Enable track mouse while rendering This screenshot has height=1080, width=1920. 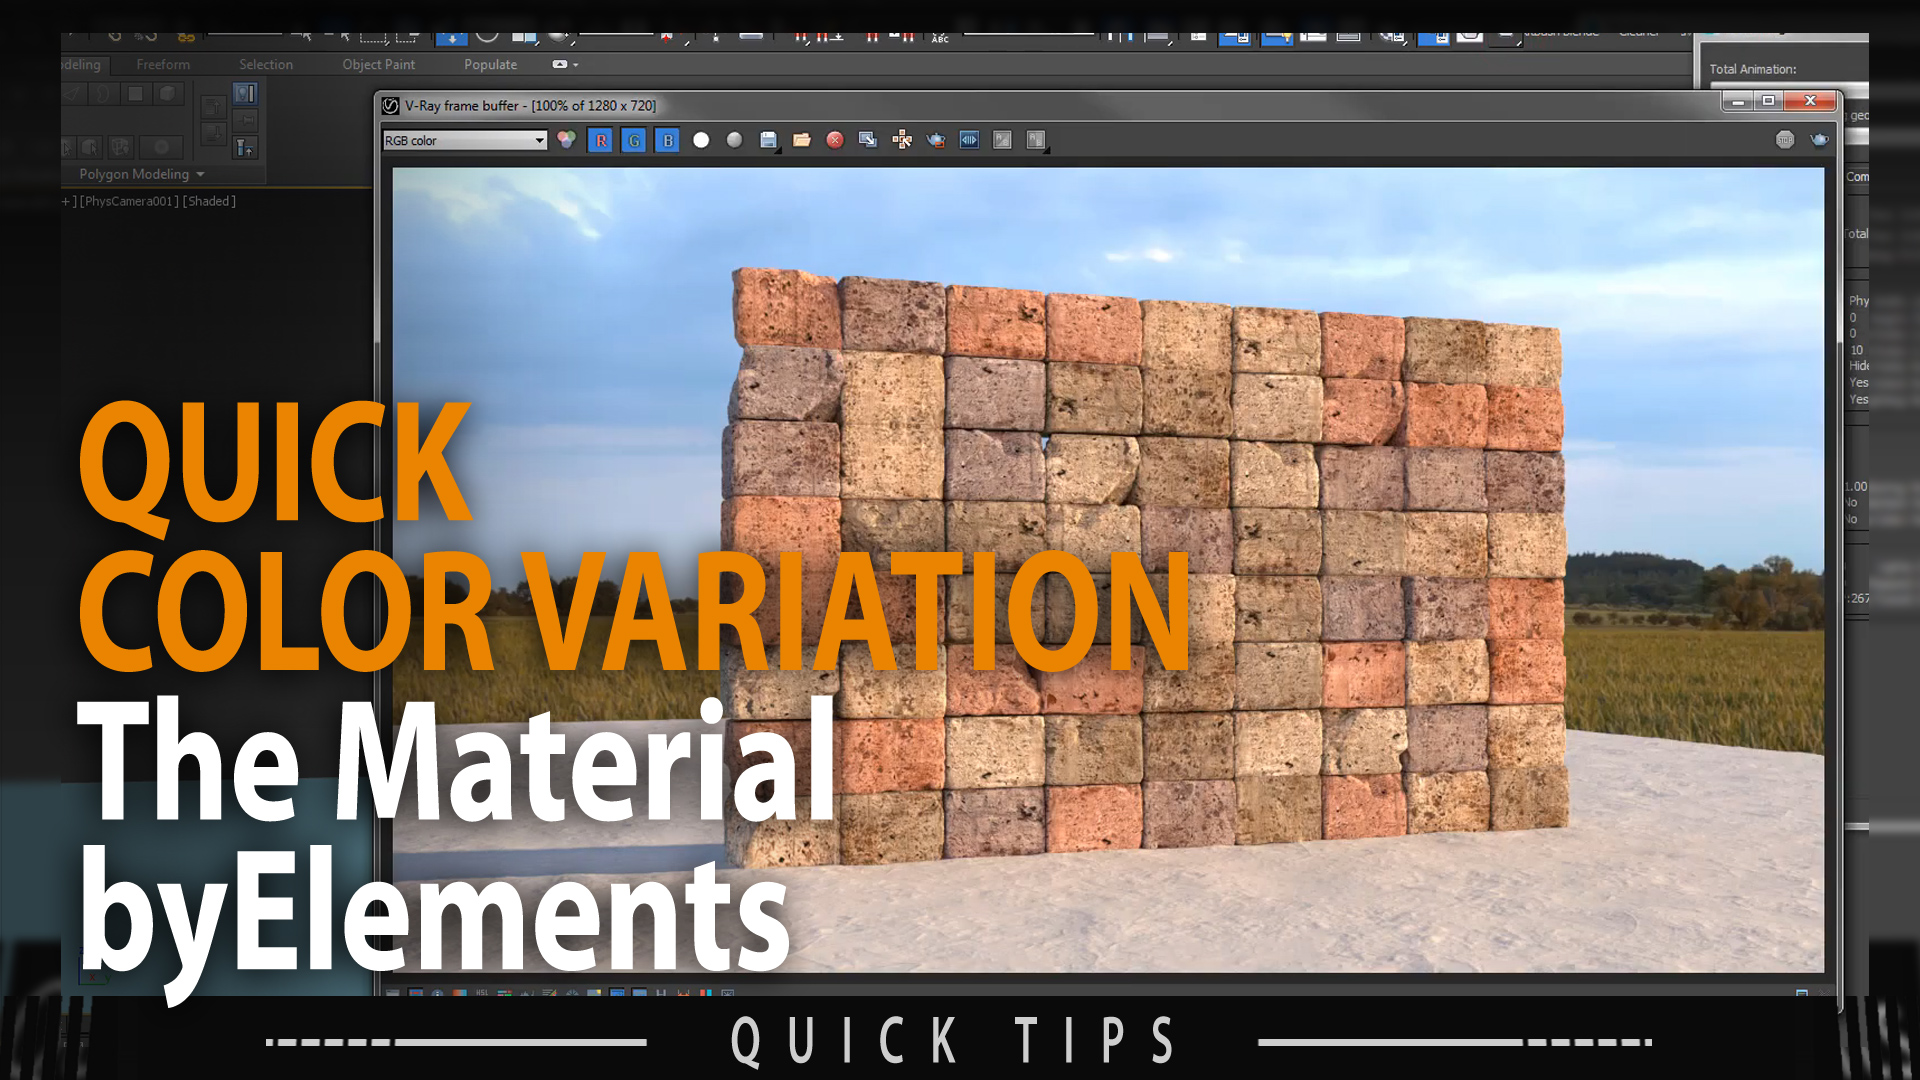(902, 140)
